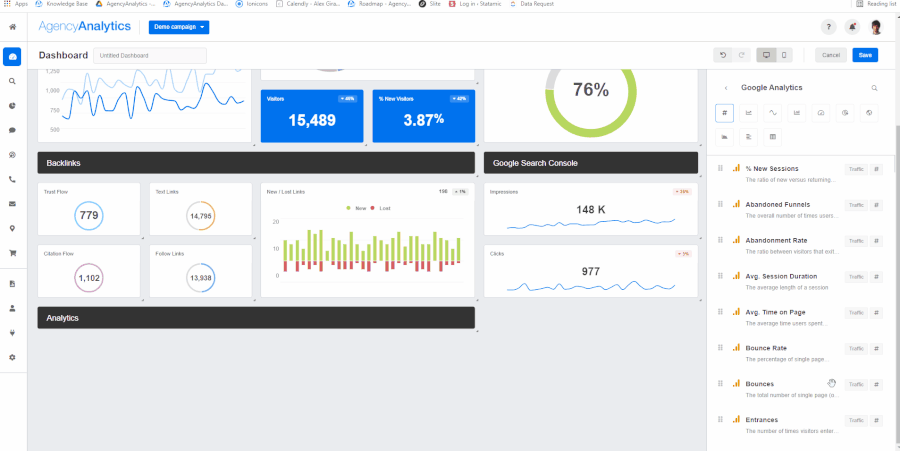Select the column chart widget type
Image resolution: width=900 pixels, height=451 pixels.
[797, 113]
